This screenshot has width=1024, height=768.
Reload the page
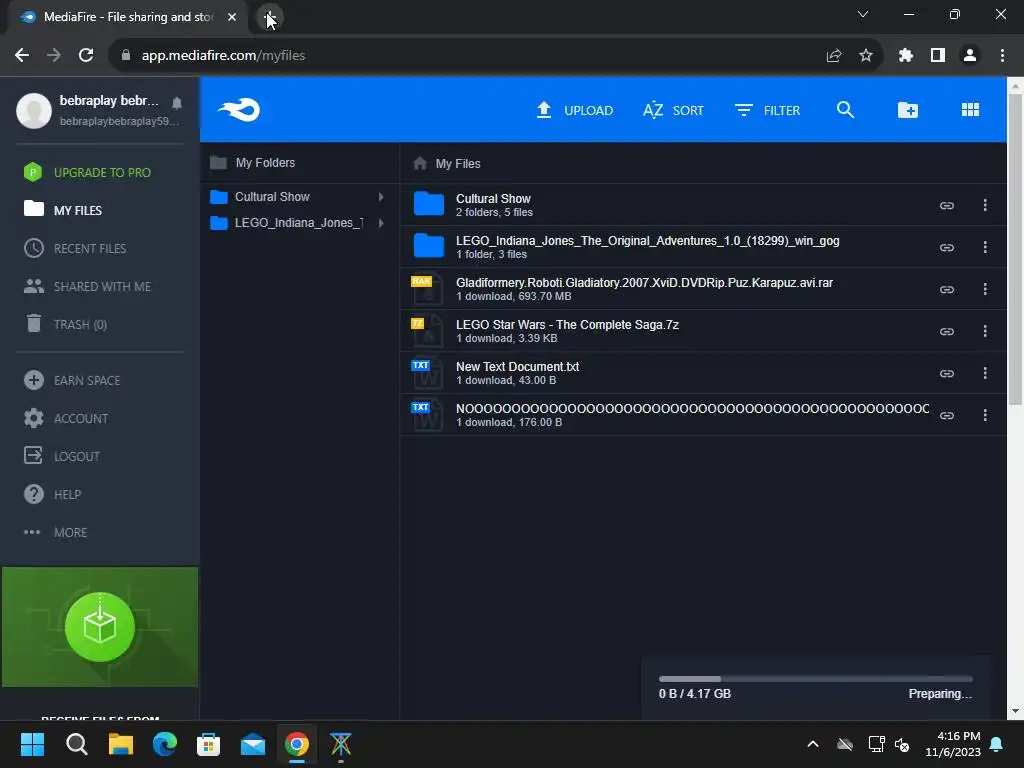86,55
